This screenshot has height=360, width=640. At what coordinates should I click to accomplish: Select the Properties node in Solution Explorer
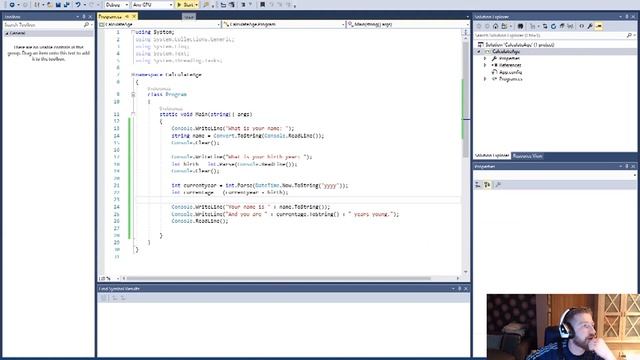click(x=509, y=58)
